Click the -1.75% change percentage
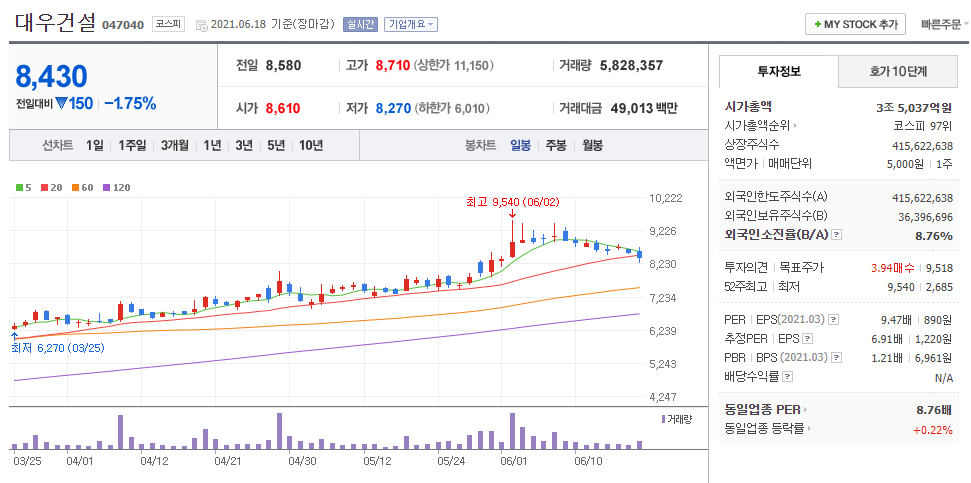 [130, 103]
